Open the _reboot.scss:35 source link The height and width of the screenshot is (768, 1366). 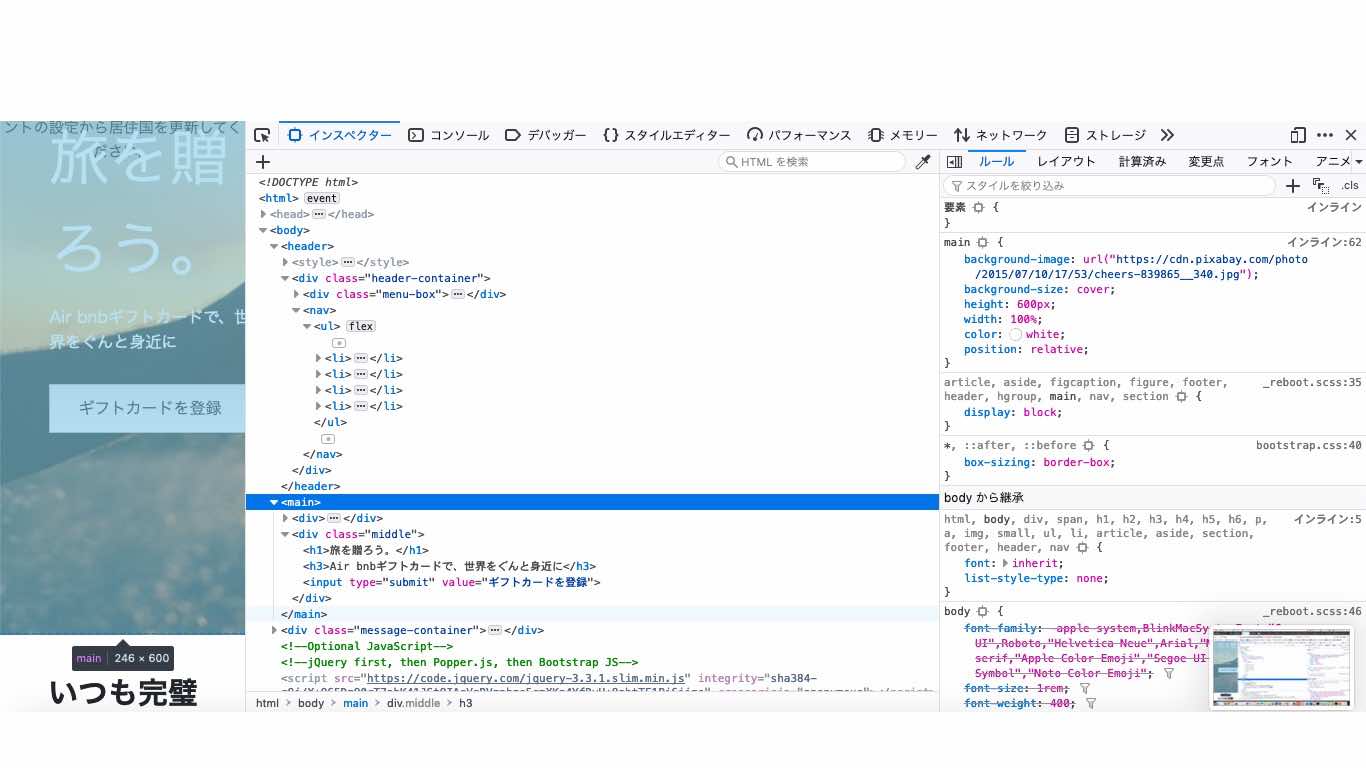(1312, 382)
